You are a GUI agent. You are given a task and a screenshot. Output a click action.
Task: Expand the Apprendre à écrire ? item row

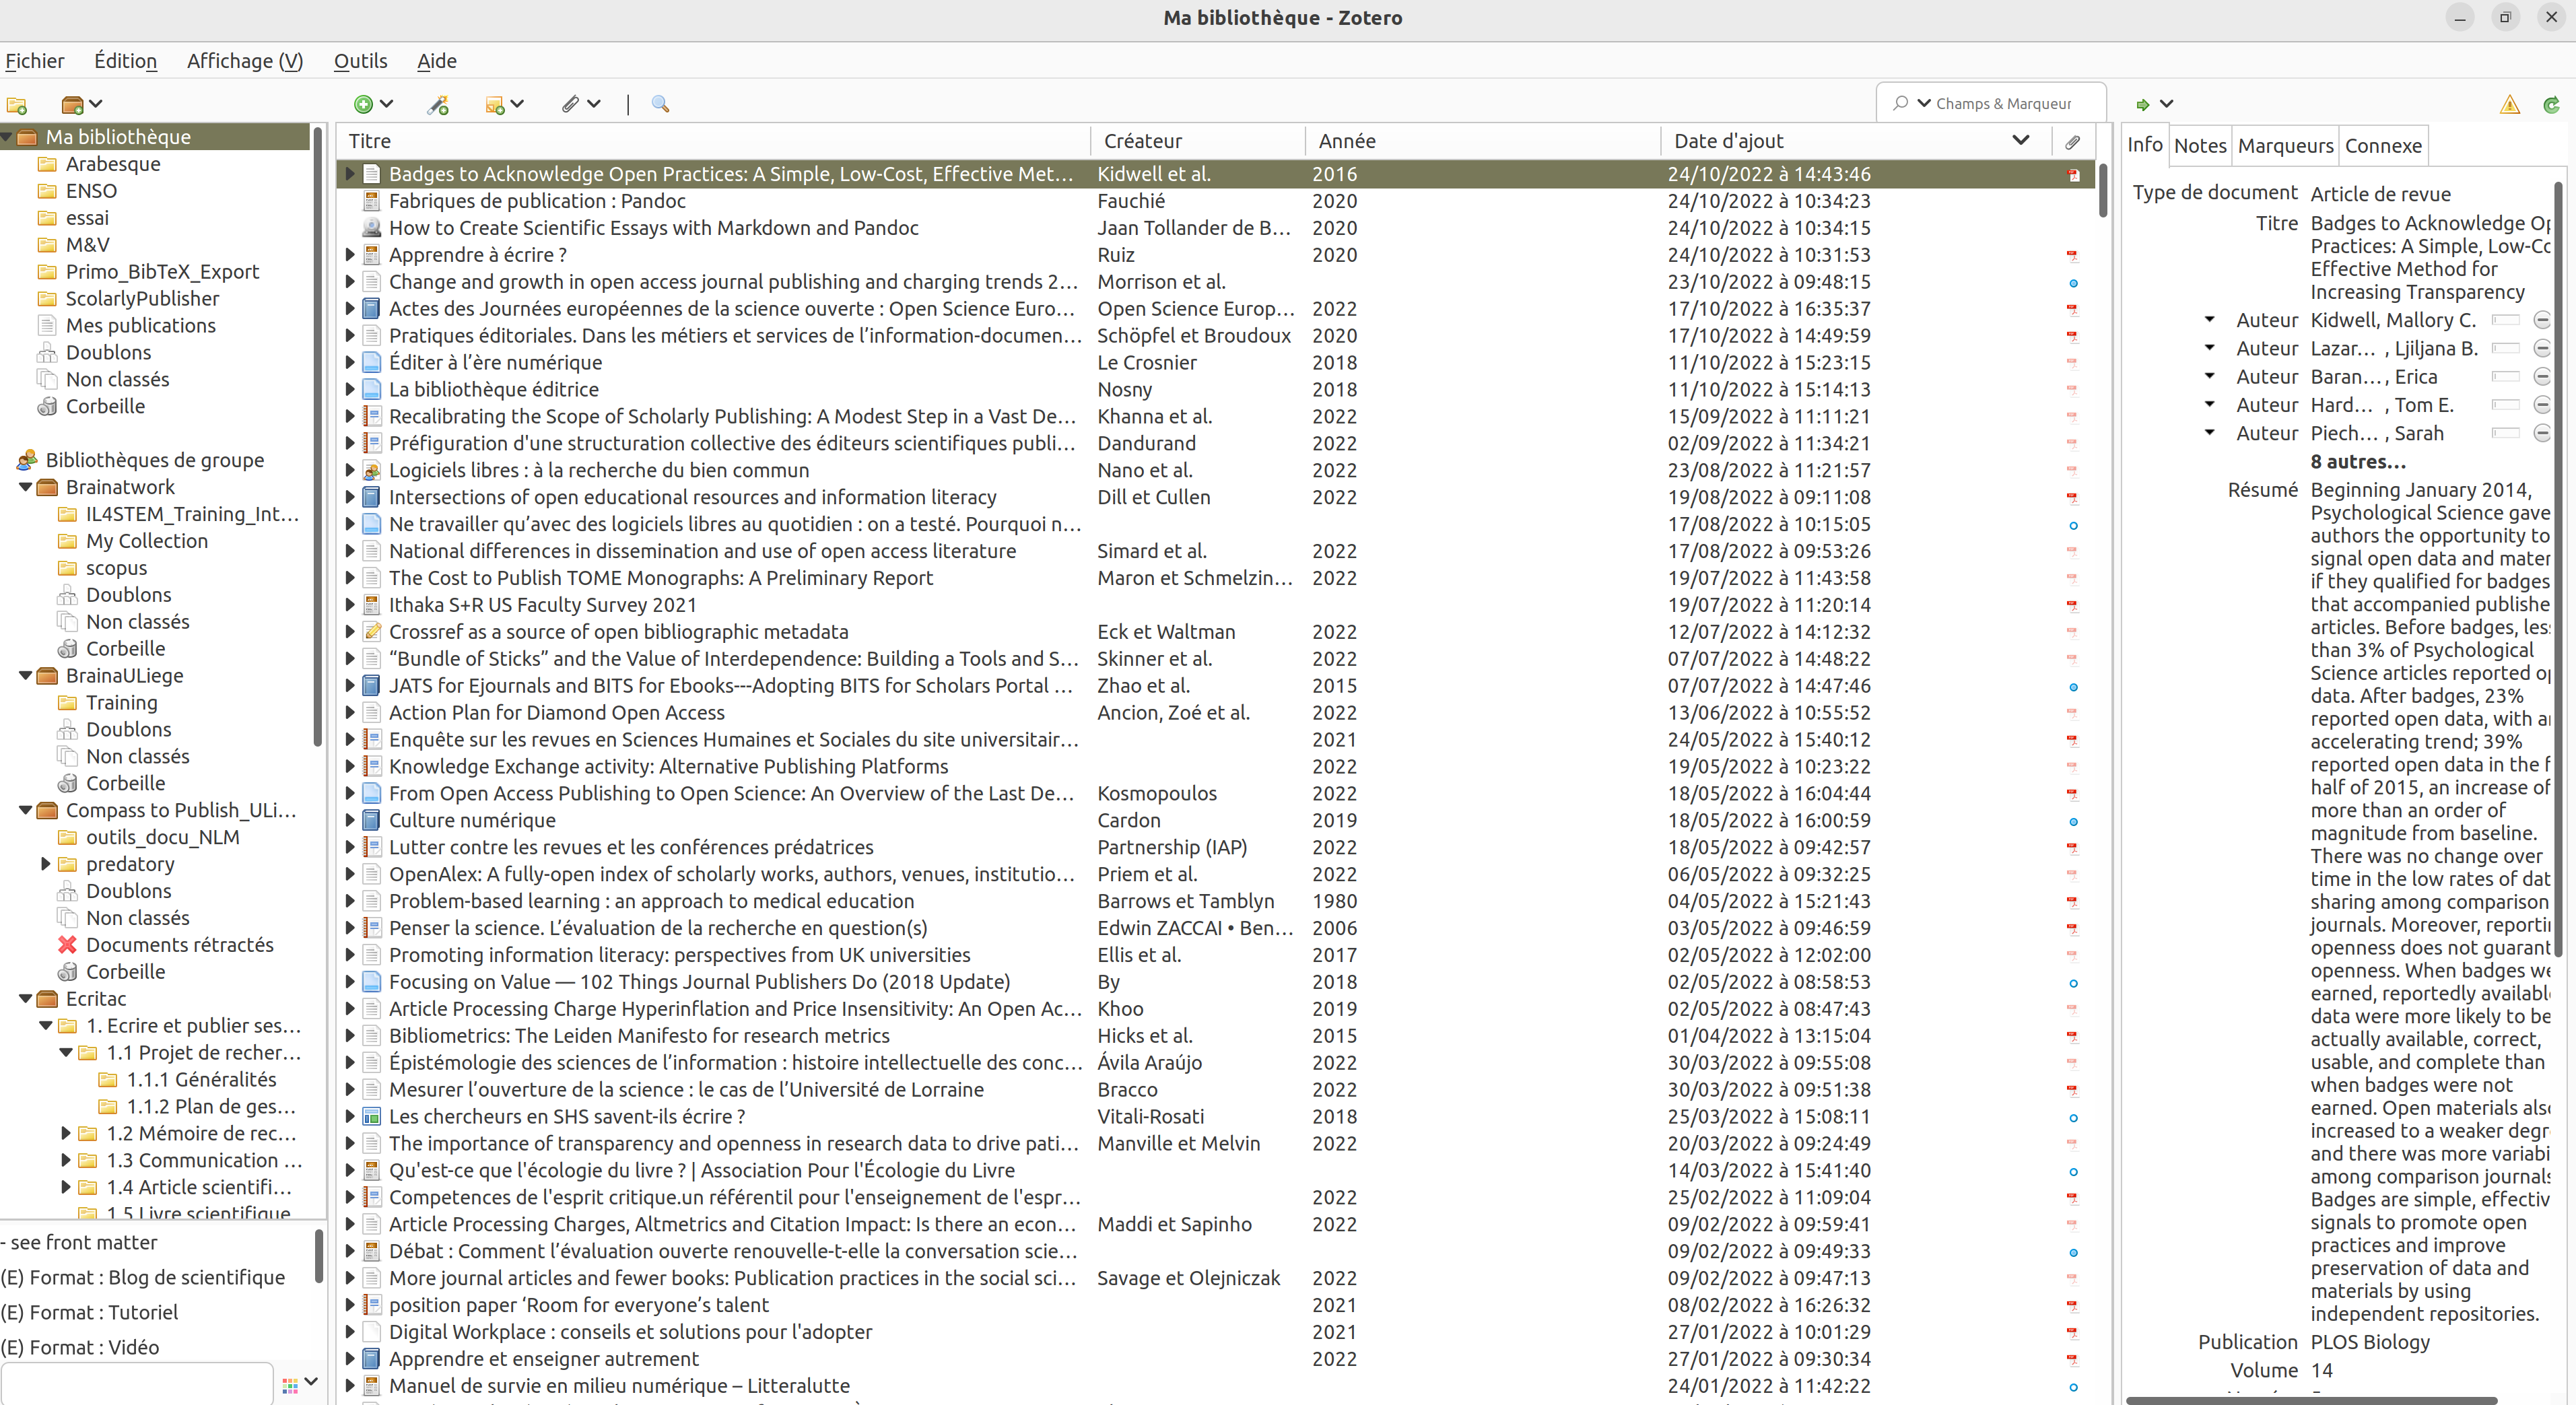(x=350, y=256)
